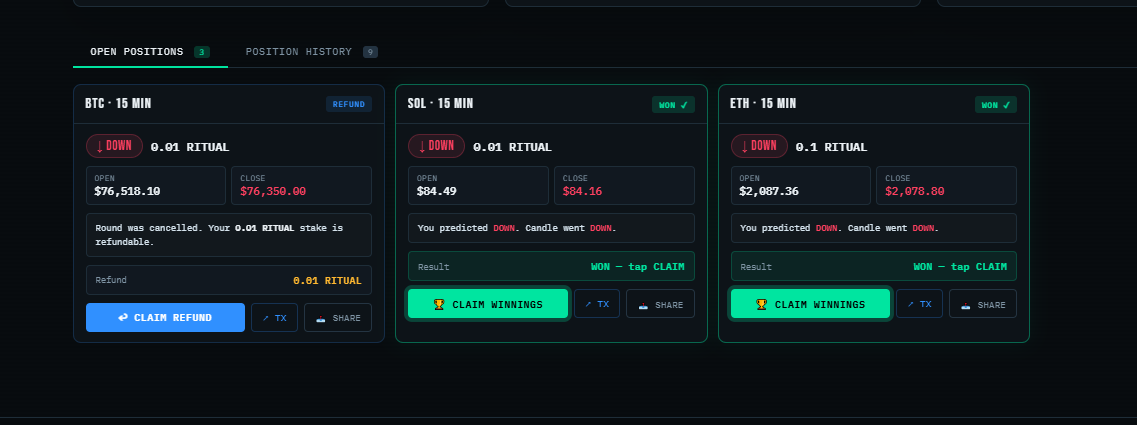Viewport: 1137px width, 425px height.
Task: Click the SOL prediction outcome message
Action: click(x=551, y=228)
